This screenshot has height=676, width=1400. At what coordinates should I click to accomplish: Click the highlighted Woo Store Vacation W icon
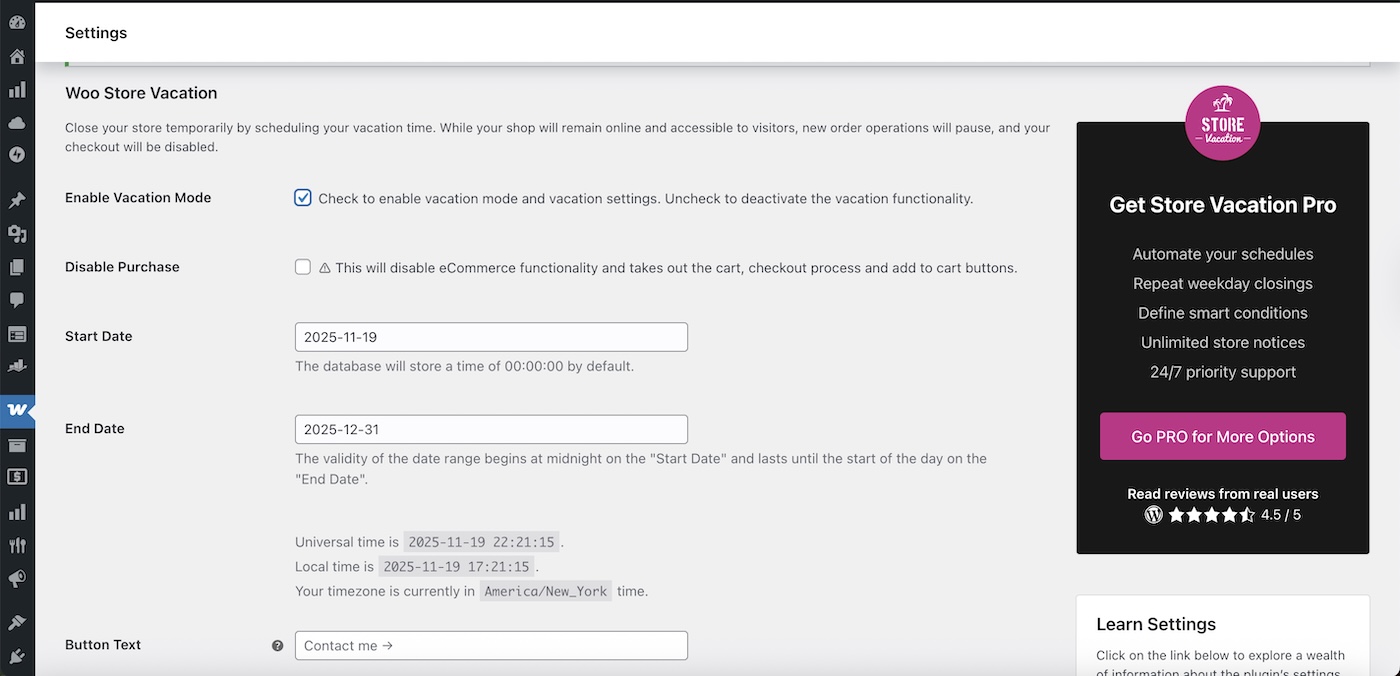[17, 409]
